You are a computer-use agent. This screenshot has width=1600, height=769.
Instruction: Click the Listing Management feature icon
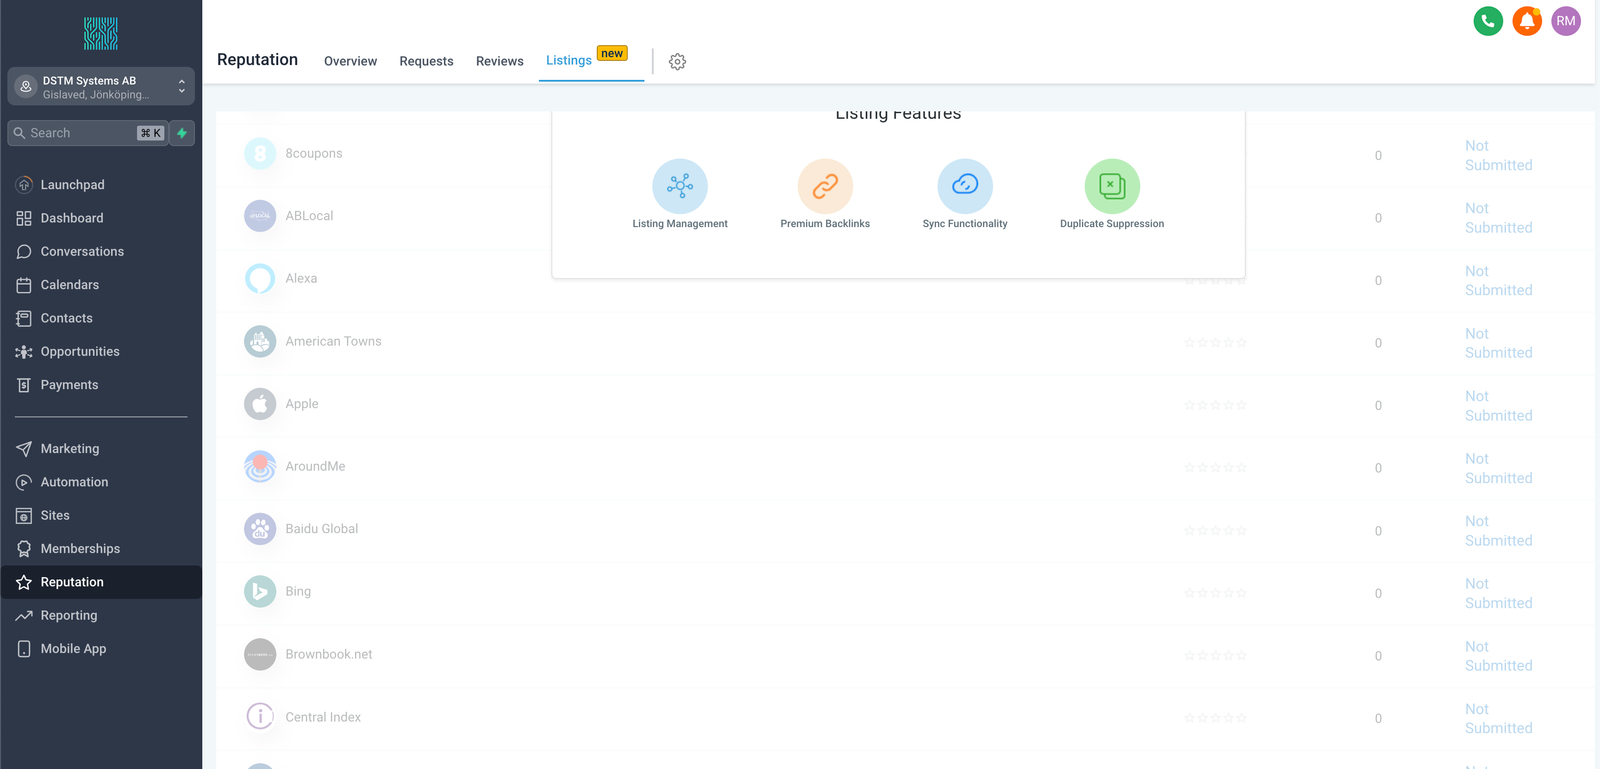tap(680, 186)
